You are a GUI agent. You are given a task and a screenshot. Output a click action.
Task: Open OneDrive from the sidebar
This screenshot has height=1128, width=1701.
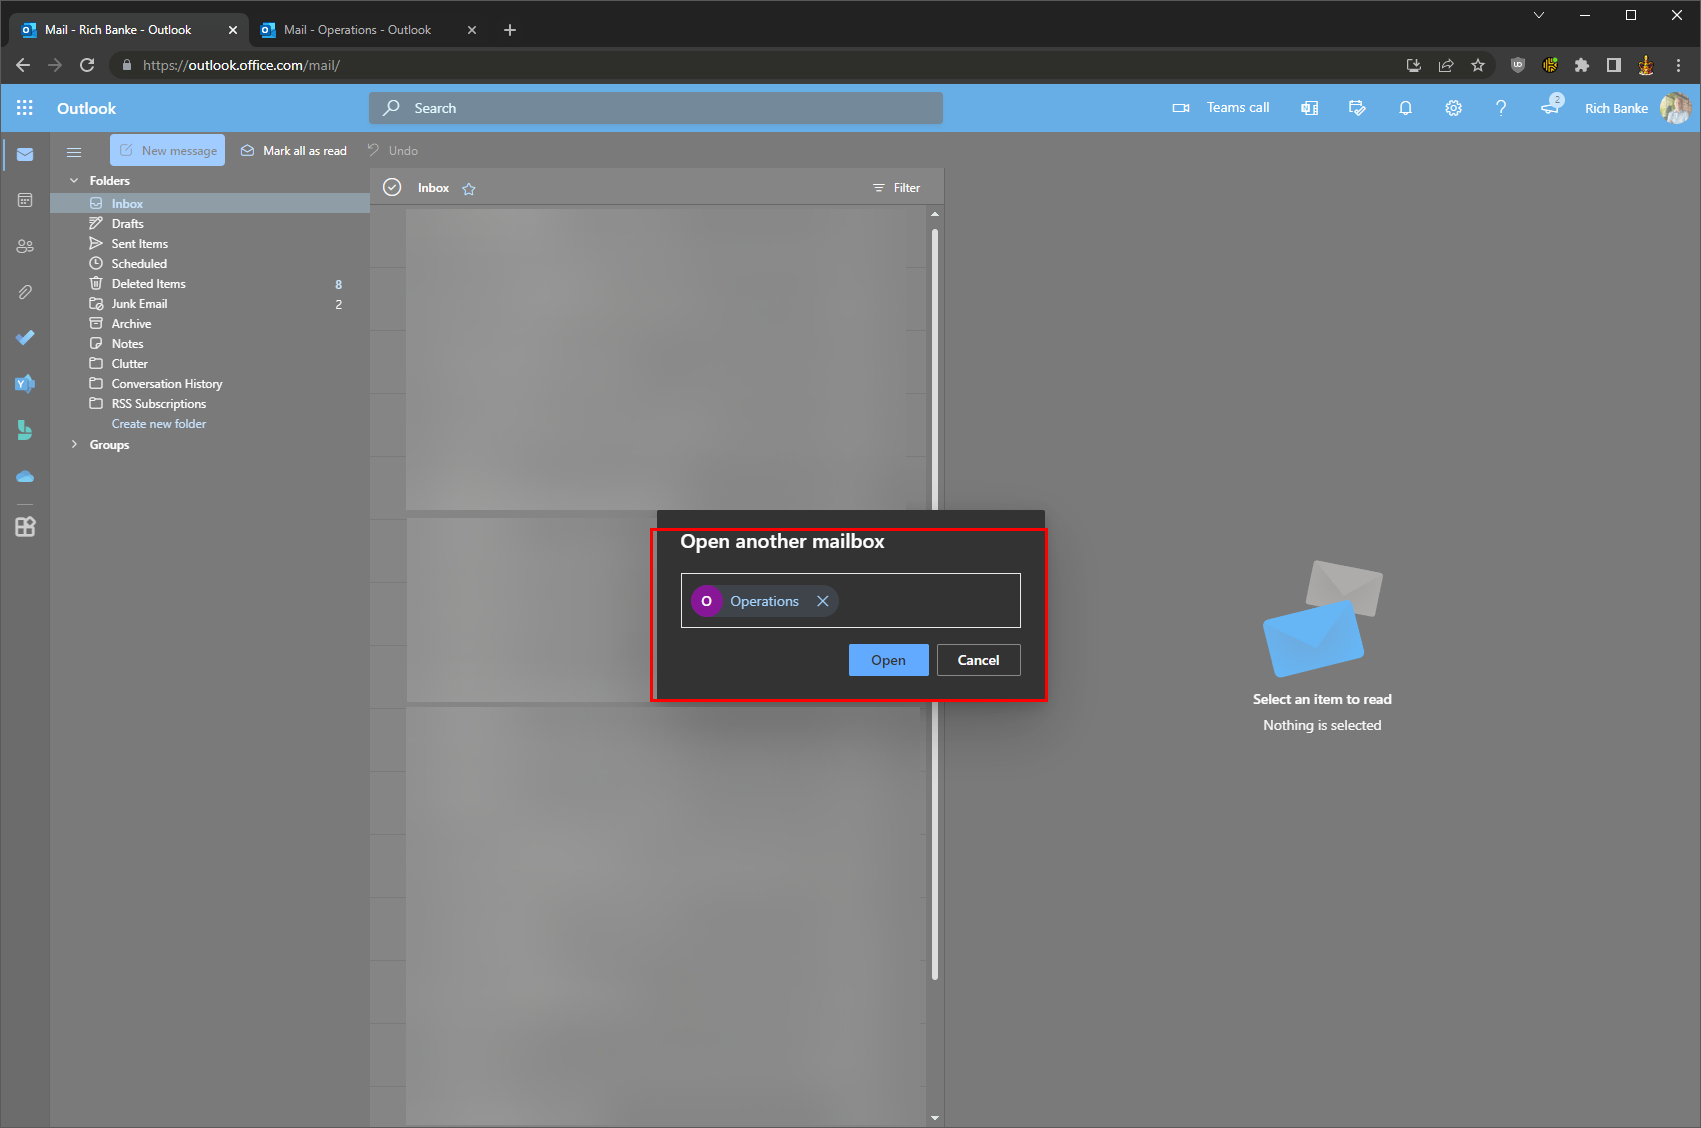[x=25, y=476]
